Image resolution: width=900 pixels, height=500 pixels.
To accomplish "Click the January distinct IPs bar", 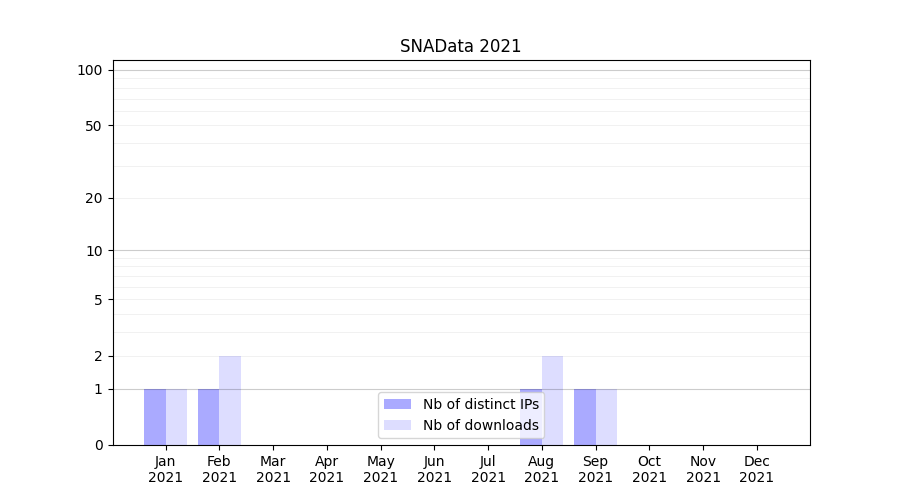I will pos(155,417).
